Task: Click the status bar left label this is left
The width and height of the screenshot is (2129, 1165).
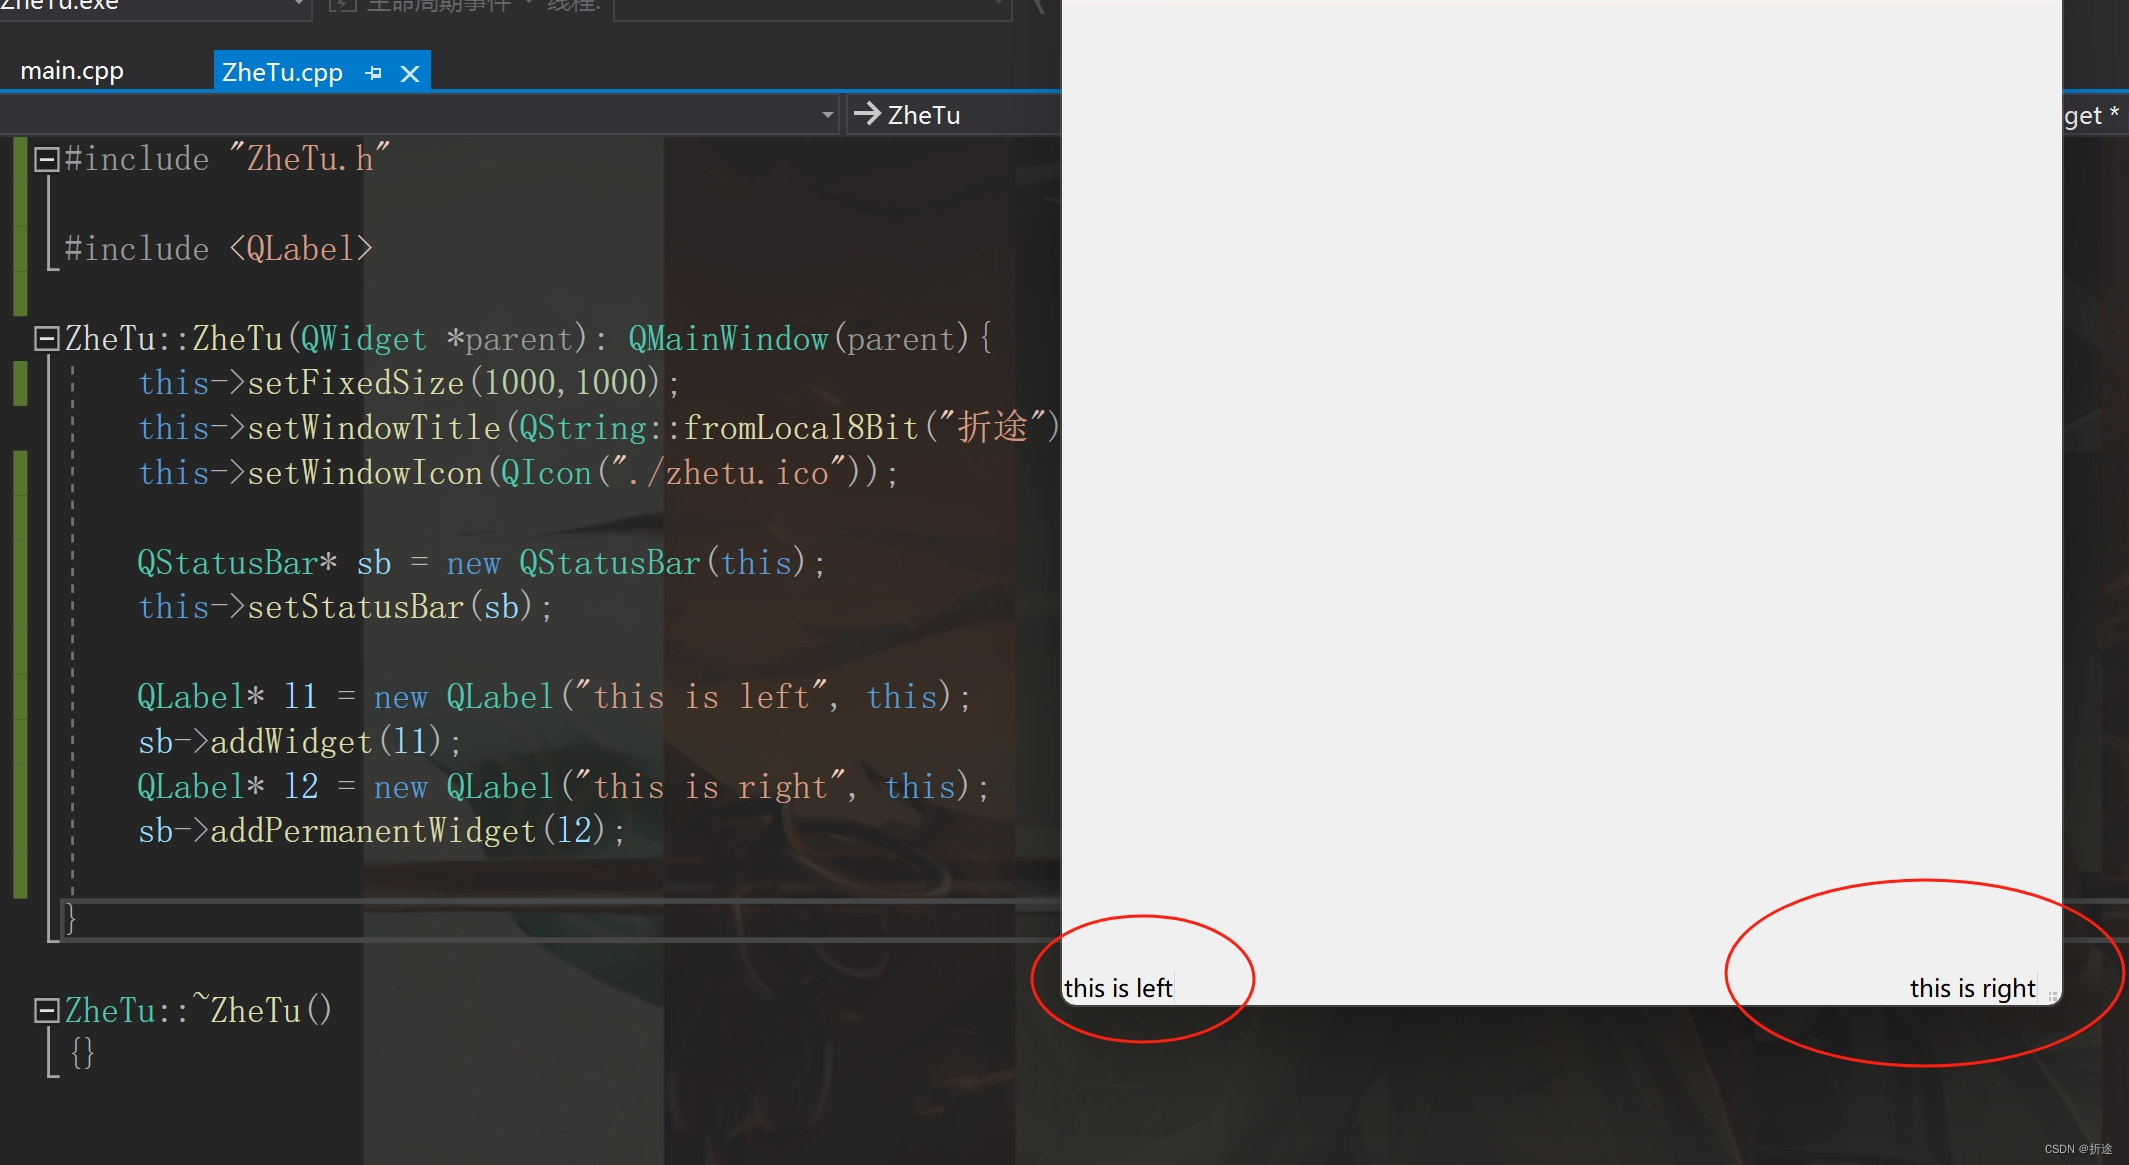Action: (x=1118, y=987)
